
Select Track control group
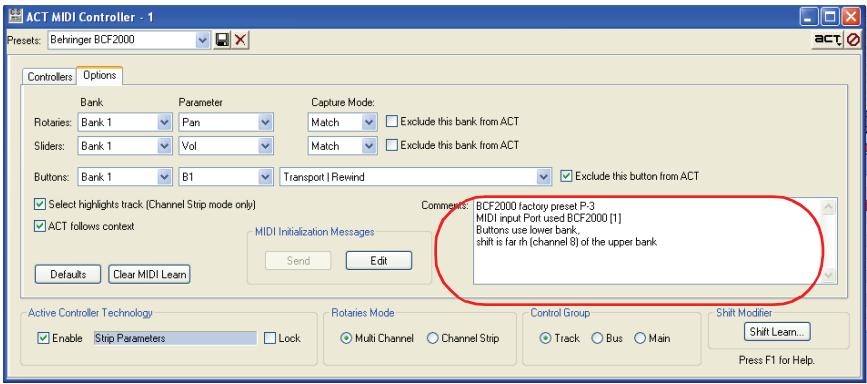(x=545, y=338)
